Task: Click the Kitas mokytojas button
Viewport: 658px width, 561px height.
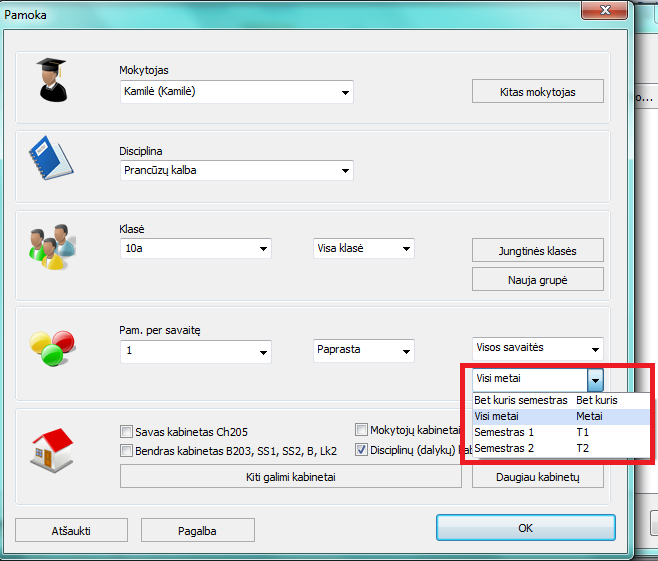Action: pos(538,92)
